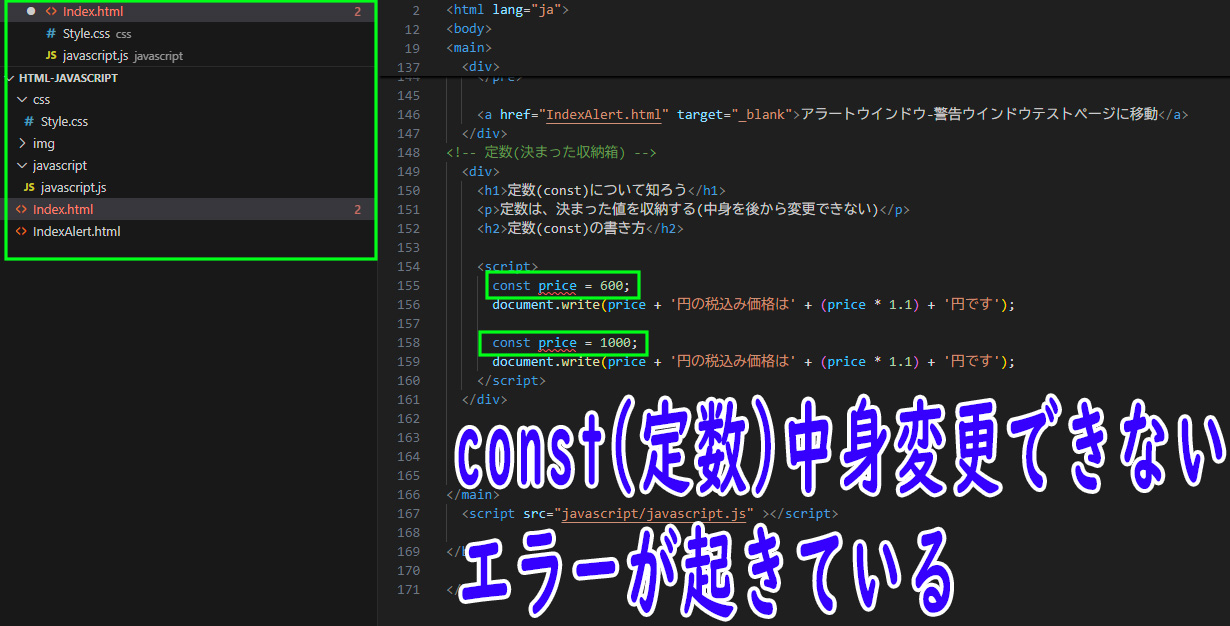This screenshot has width=1230, height=626.
Task: Place cursor in h1 text 定数(const)について知ろう
Action: (596, 191)
